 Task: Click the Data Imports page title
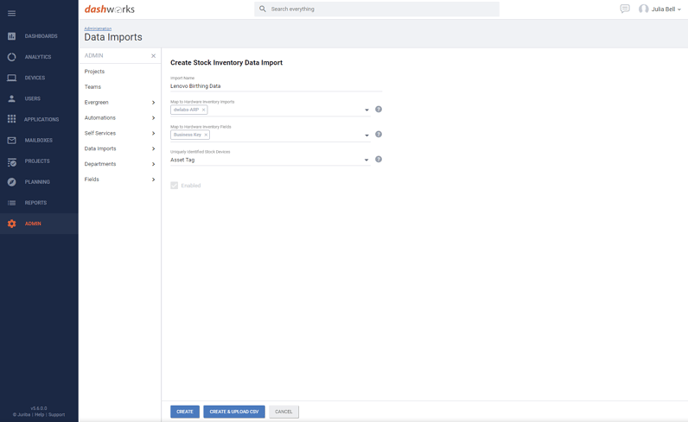coord(113,37)
